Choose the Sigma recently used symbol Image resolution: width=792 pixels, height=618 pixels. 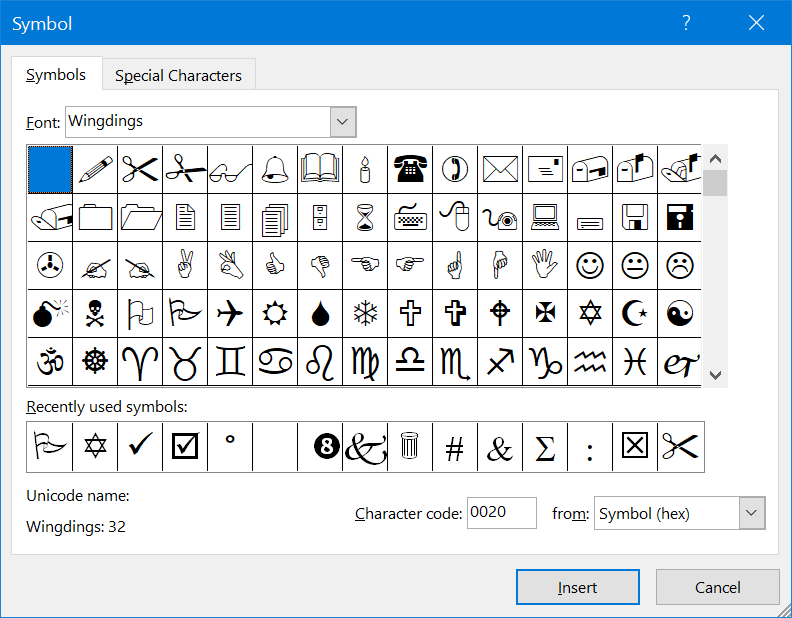tap(545, 447)
